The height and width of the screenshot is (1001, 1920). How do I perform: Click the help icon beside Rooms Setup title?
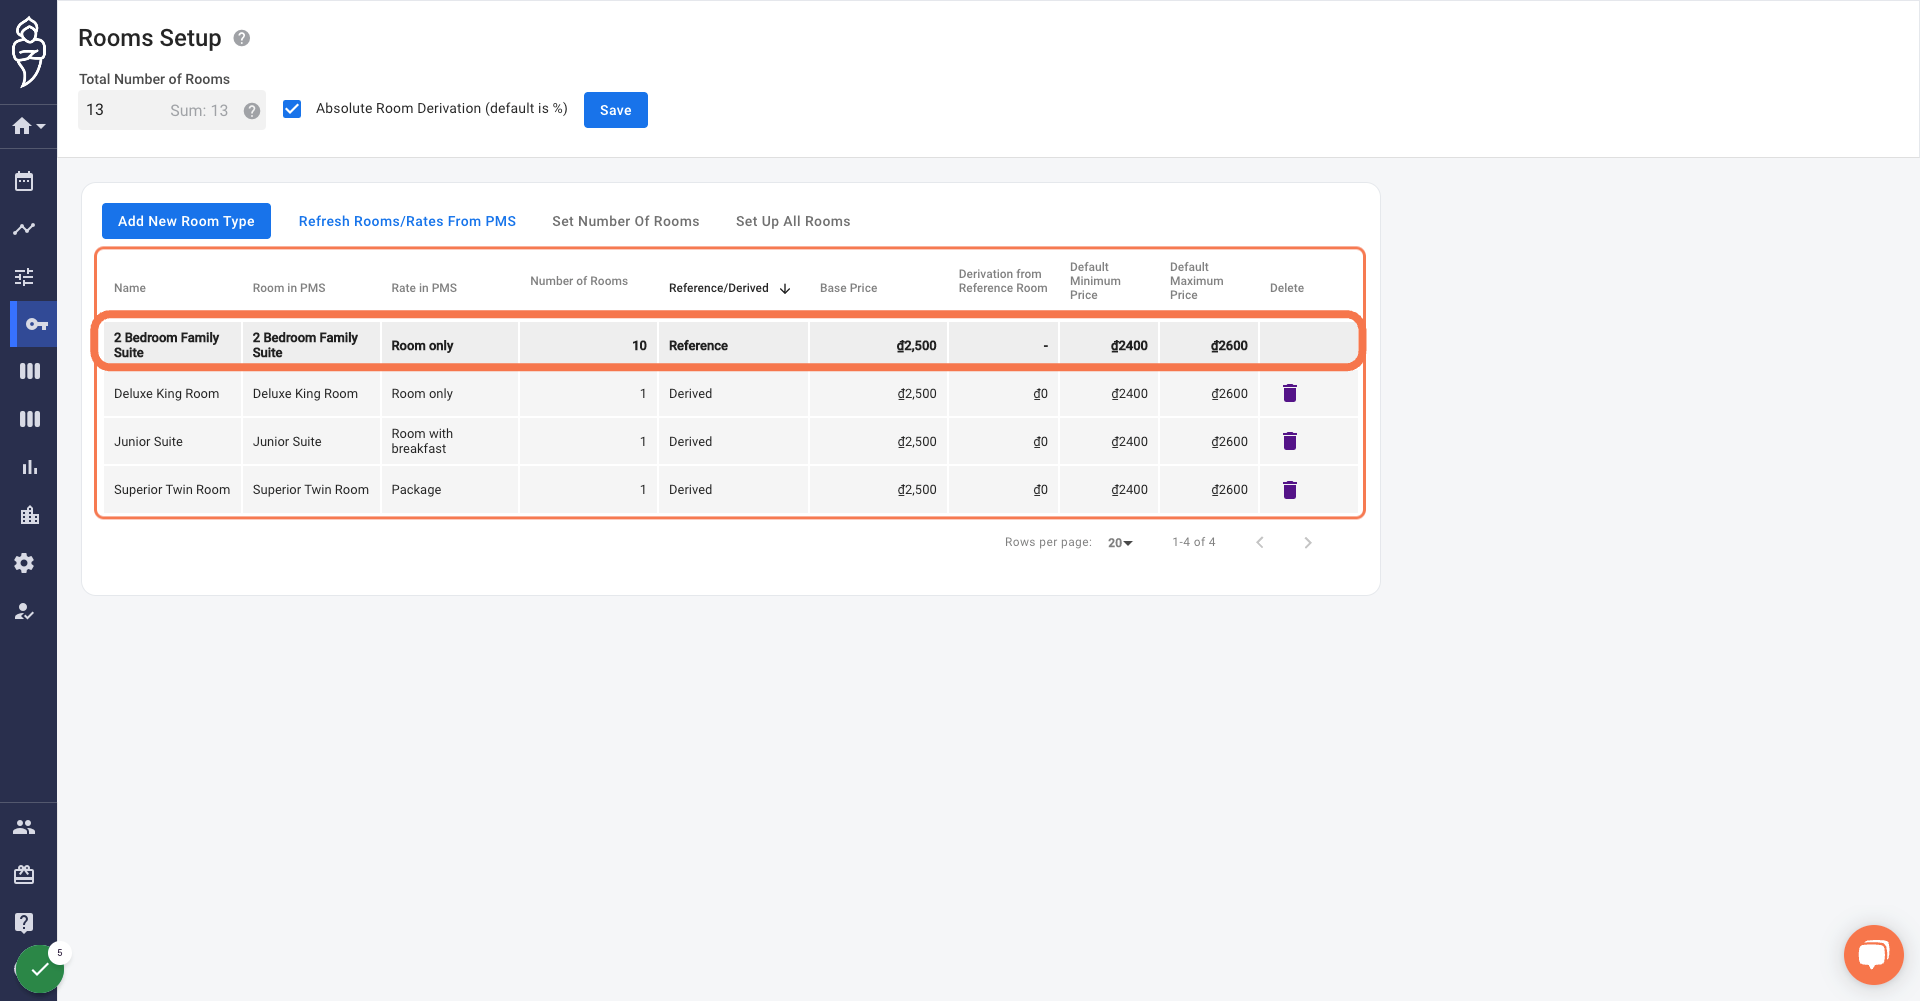pos(242,38)
